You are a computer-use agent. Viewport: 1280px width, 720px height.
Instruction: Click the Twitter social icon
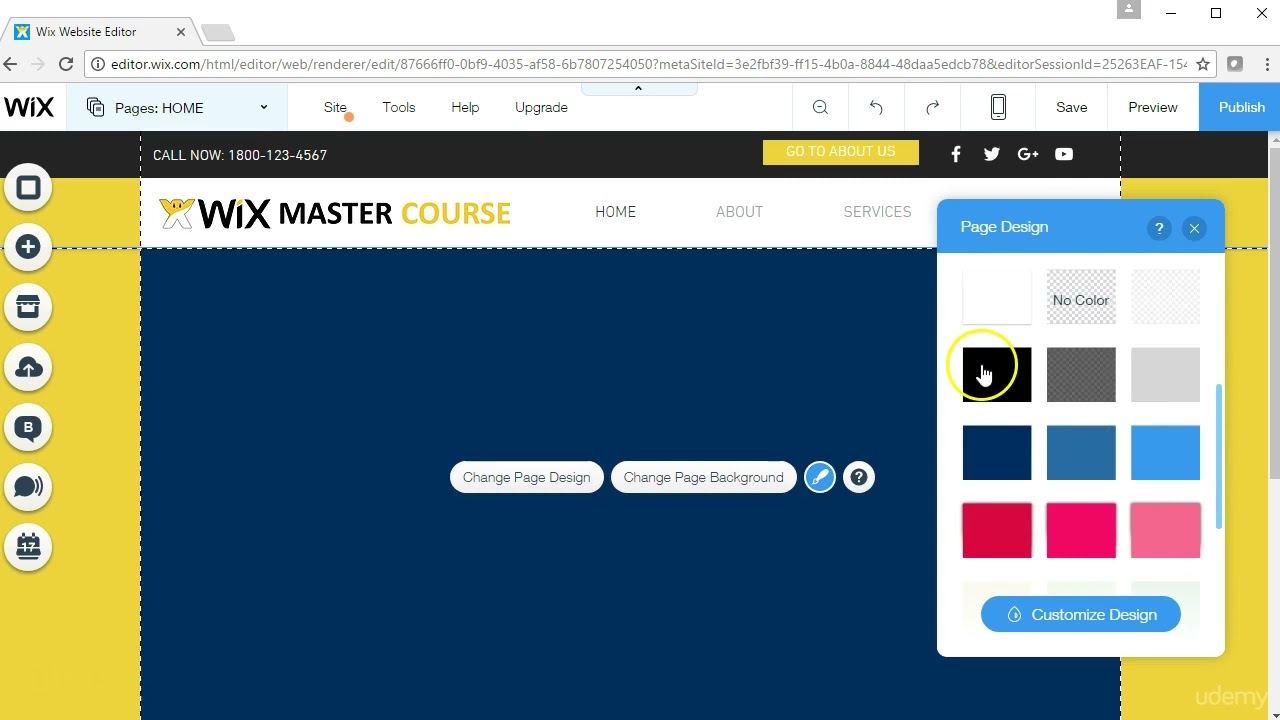[991, 154]
